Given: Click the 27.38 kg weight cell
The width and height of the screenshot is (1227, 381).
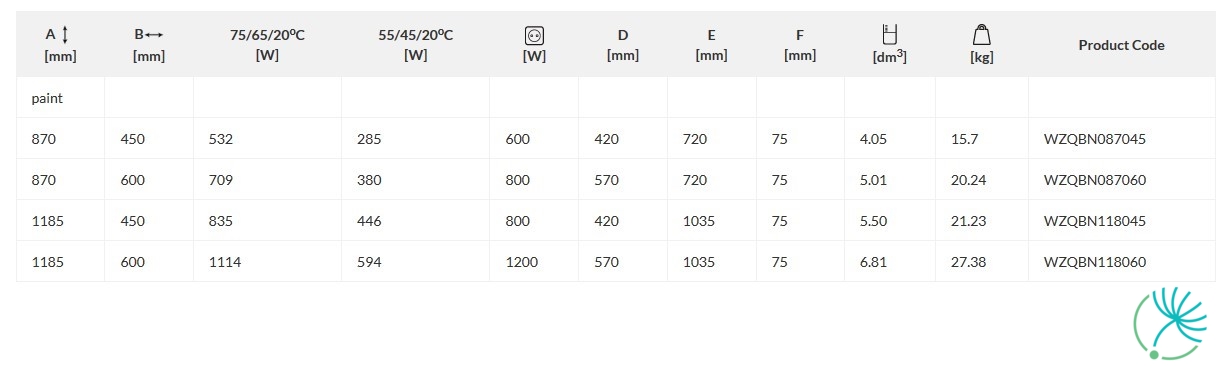Looking at the screenshot, I should (x=969, y=262).
